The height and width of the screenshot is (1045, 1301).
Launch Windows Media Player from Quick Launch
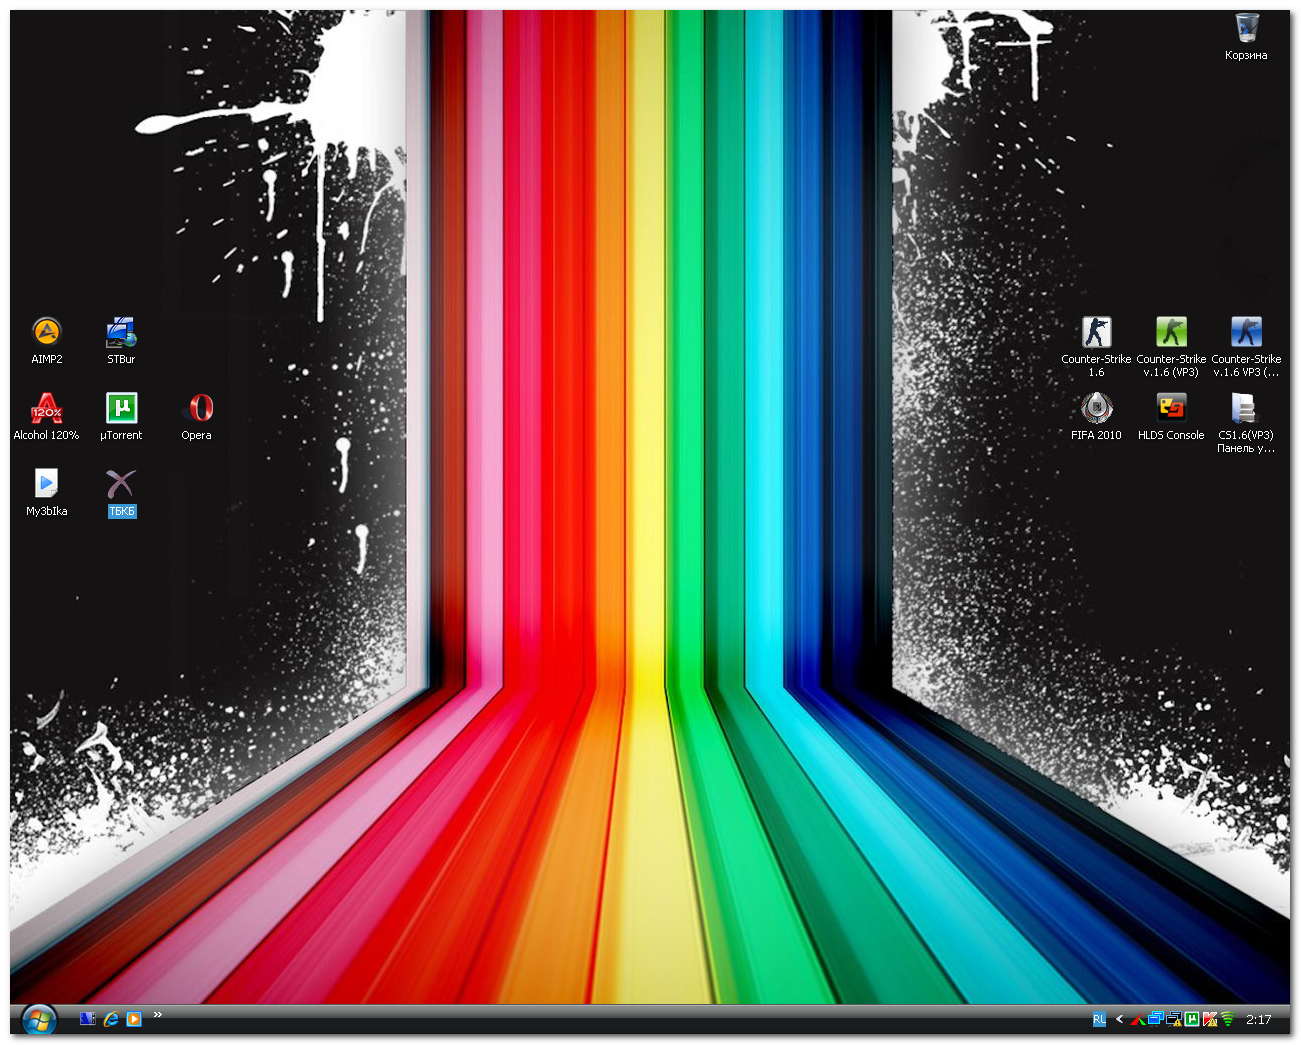134,1019
